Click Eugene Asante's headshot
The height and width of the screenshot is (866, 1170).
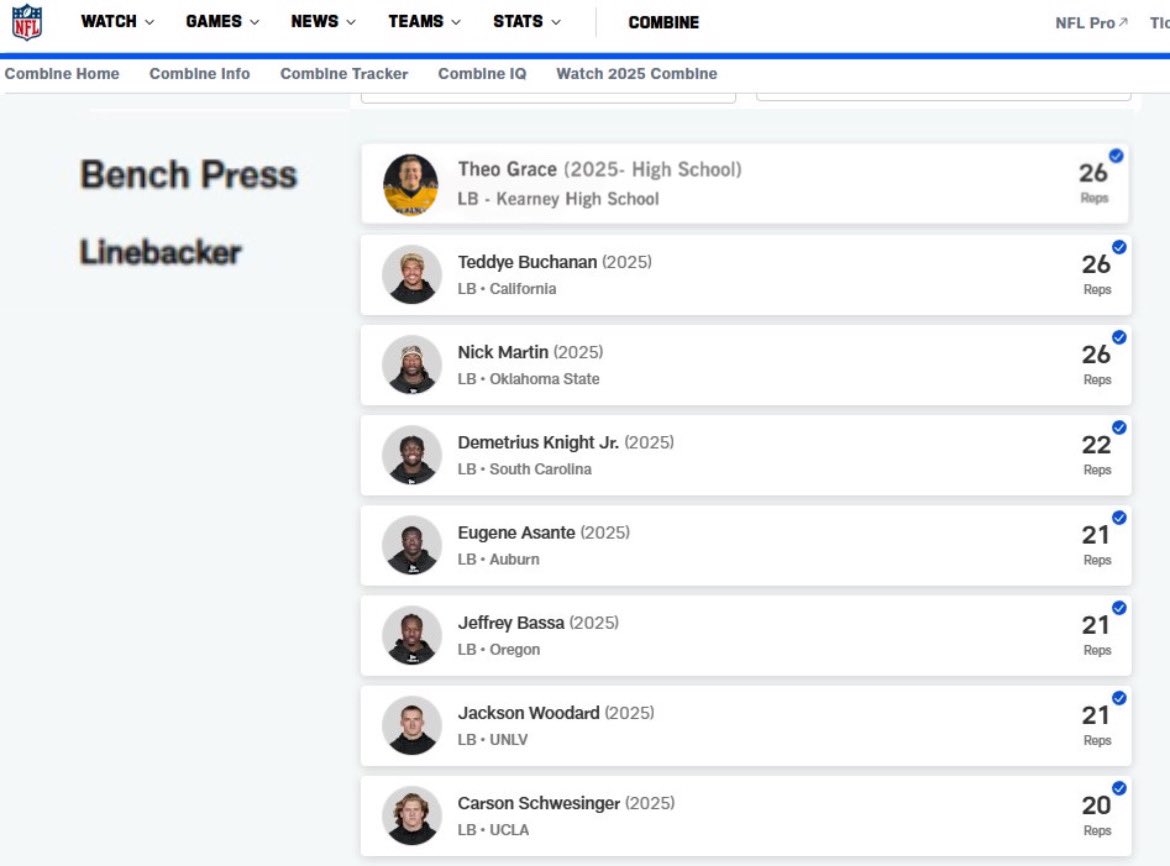pos(411,545)
